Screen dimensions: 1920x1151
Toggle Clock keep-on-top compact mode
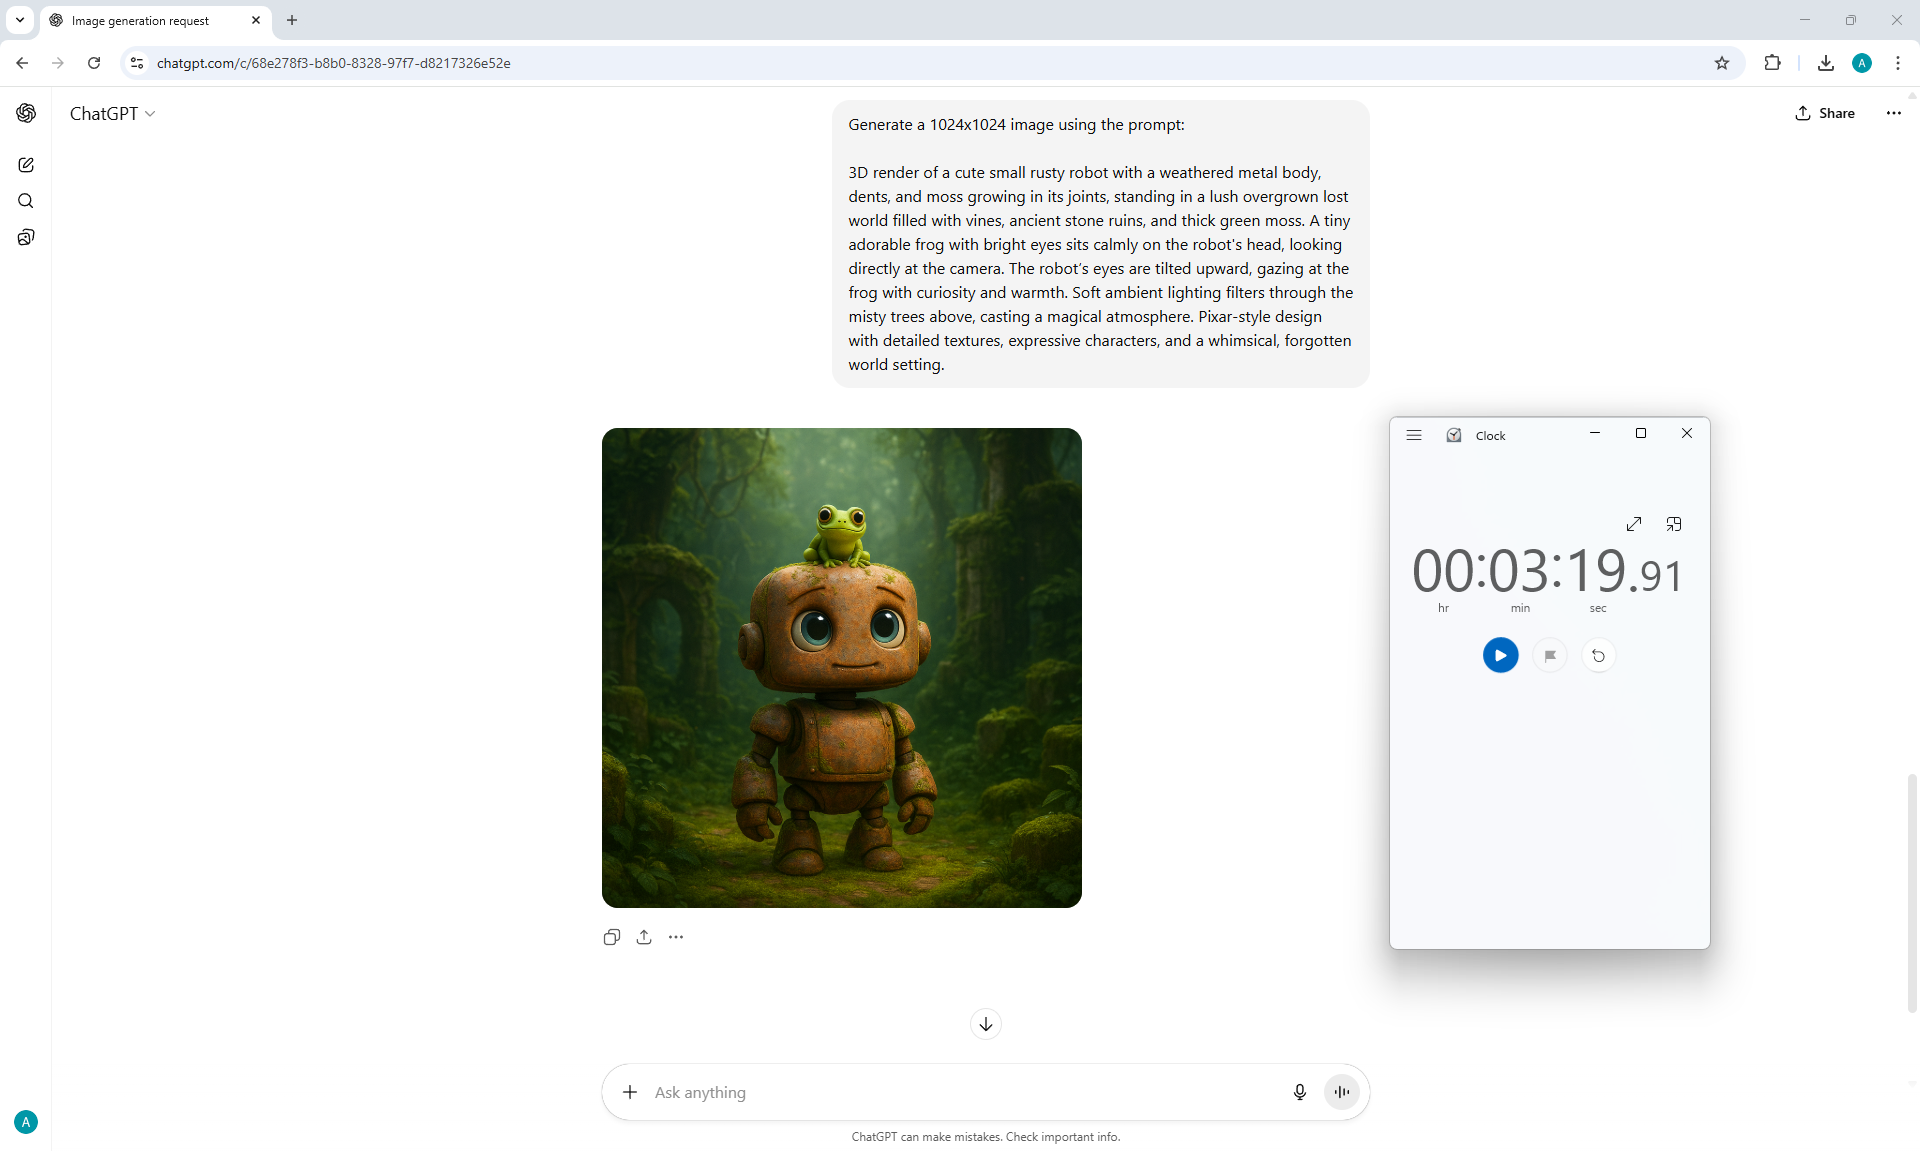point(1674,524)
